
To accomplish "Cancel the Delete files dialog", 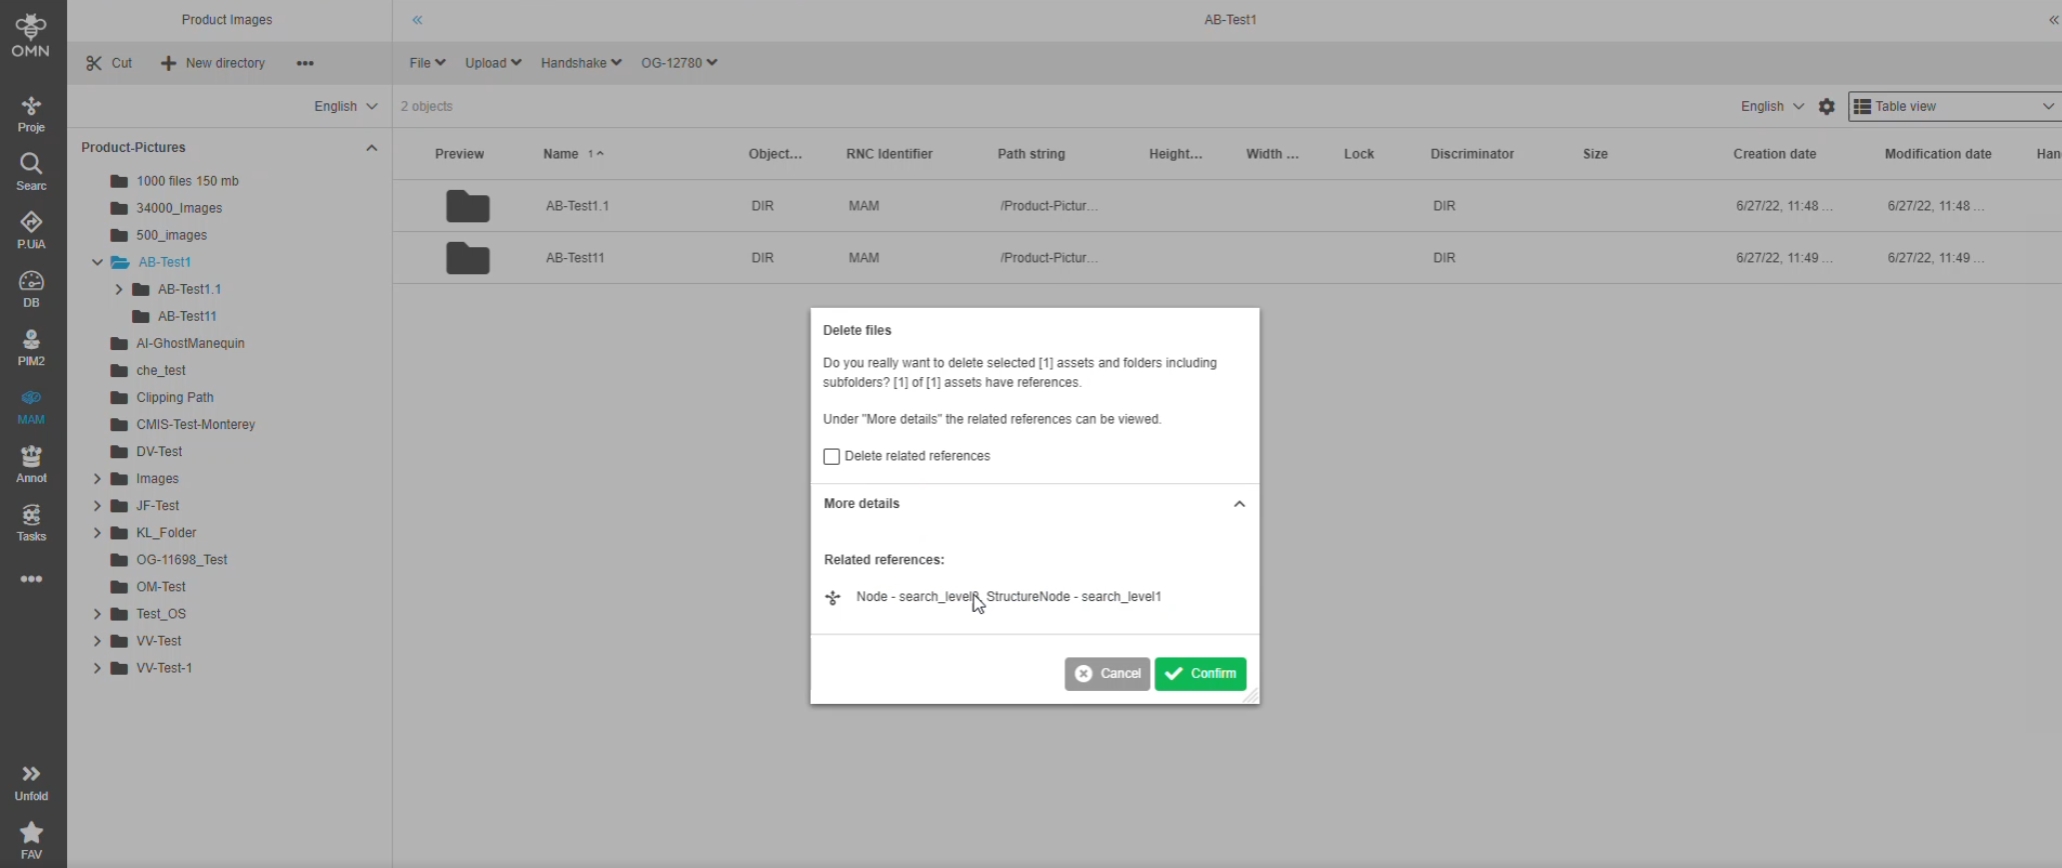I will 1107,674.
